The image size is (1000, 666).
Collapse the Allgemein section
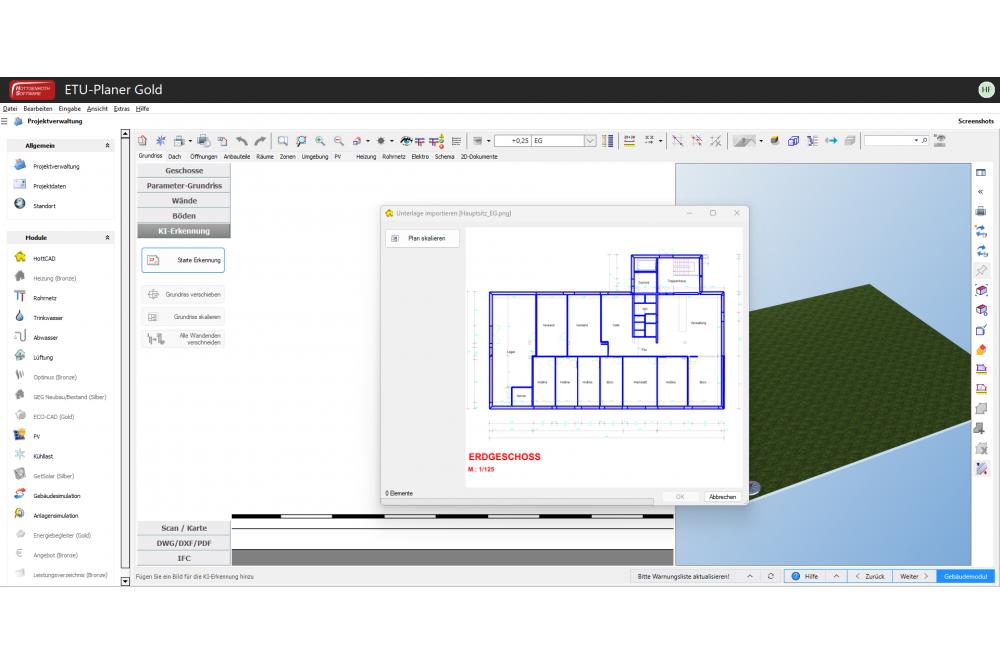pyautogui.click(x=107, y=145)
